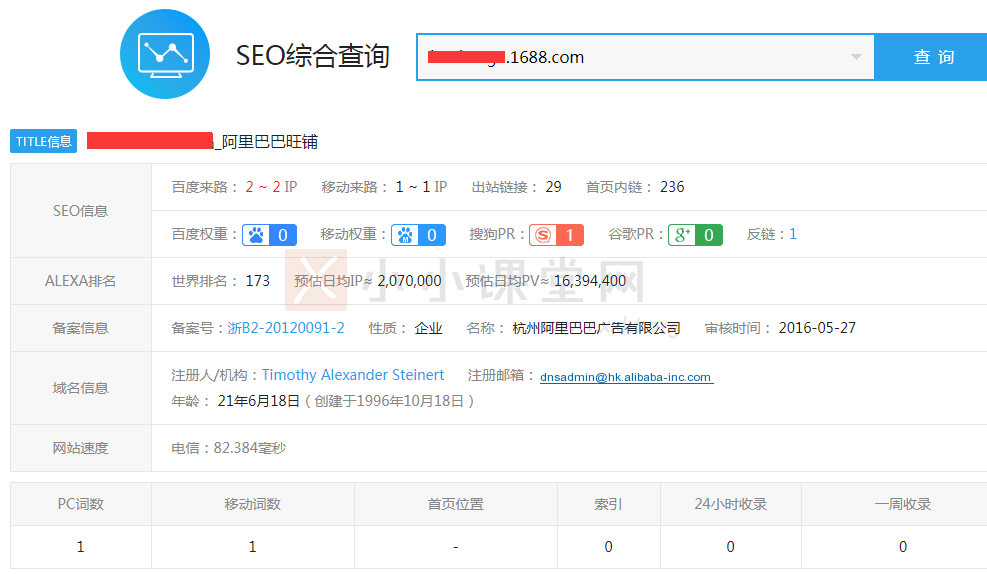
Task: Click the paw icon beside 移动权重
Action: click(405, 235)
